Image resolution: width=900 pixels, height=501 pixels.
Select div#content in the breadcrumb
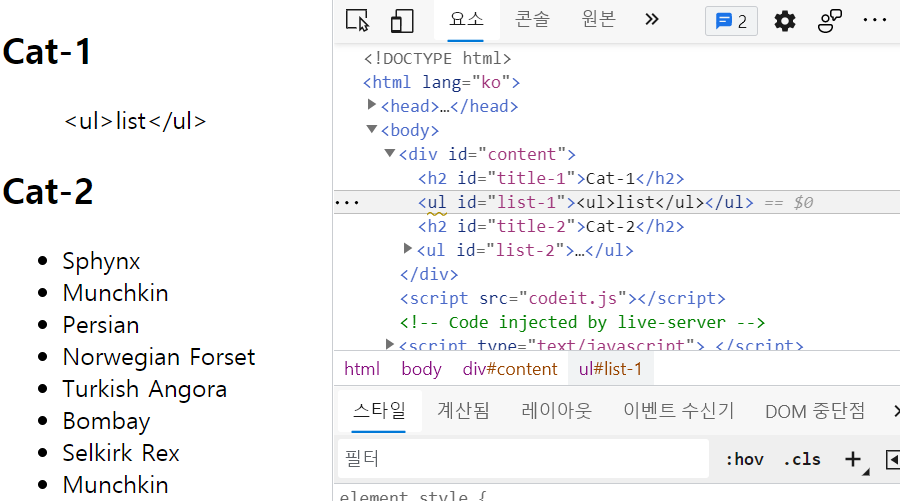(x=510, y=369)
